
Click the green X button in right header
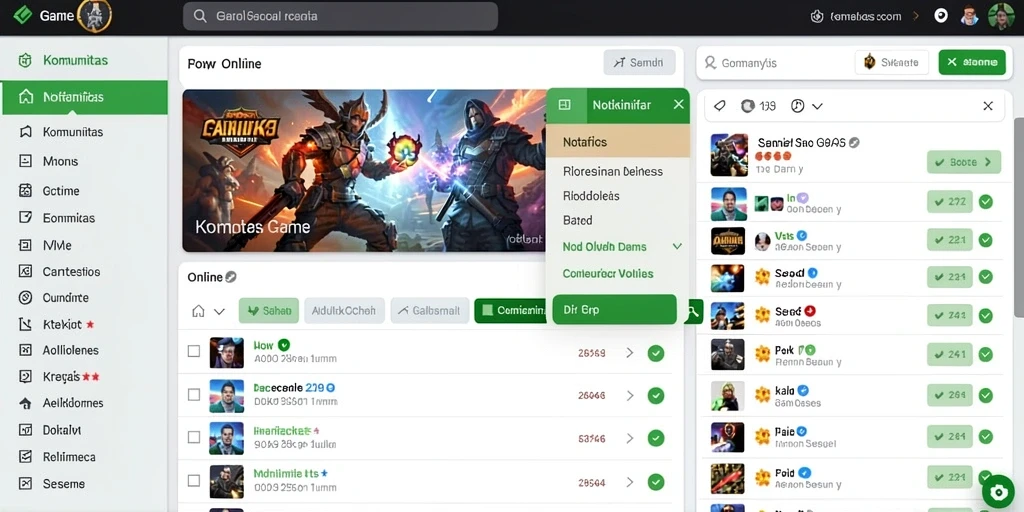click(972, 63)
